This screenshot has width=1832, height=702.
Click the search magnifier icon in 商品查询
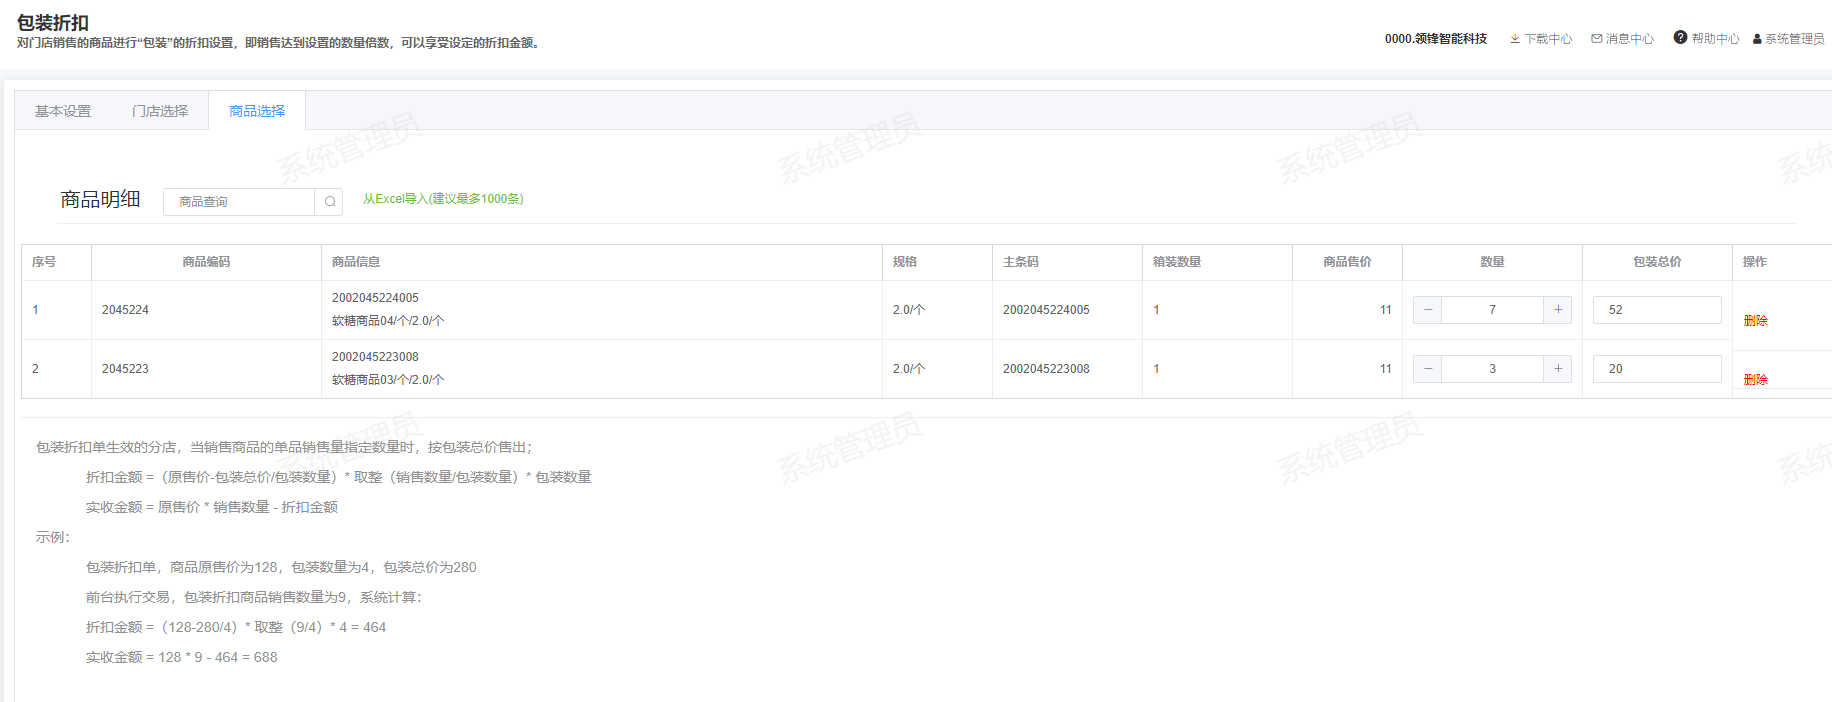click(330, 202)
